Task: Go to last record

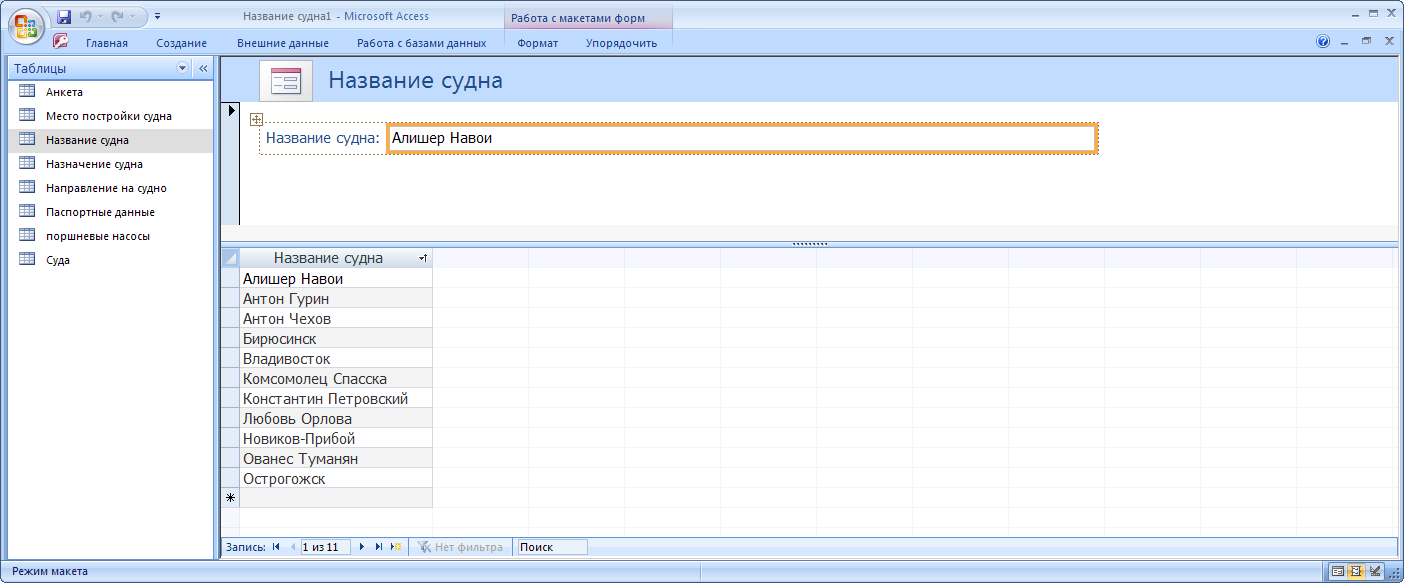Action: (379, 547)
